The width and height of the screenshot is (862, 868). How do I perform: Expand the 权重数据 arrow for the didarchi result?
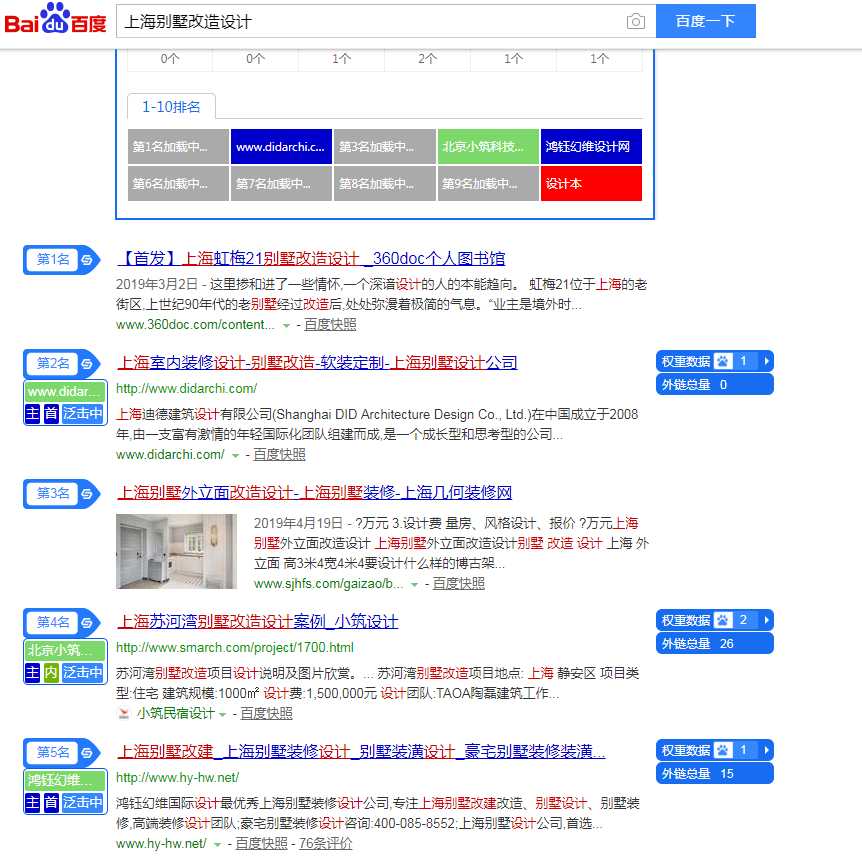(766, 361)
